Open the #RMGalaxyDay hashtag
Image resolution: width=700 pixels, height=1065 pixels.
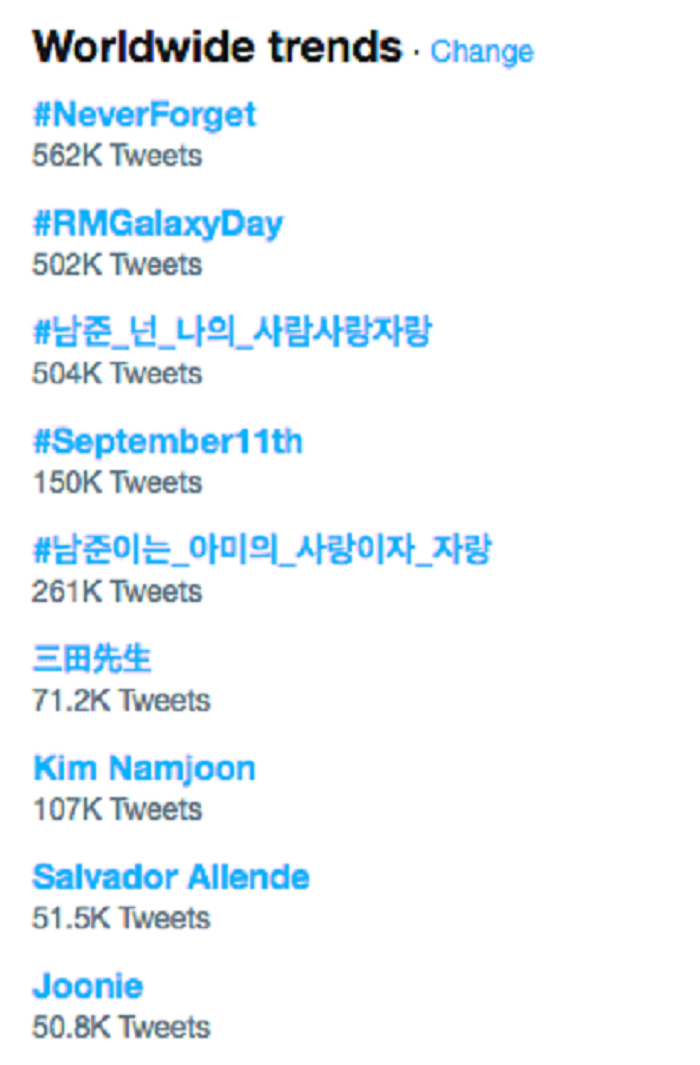[x=158, y=224]
